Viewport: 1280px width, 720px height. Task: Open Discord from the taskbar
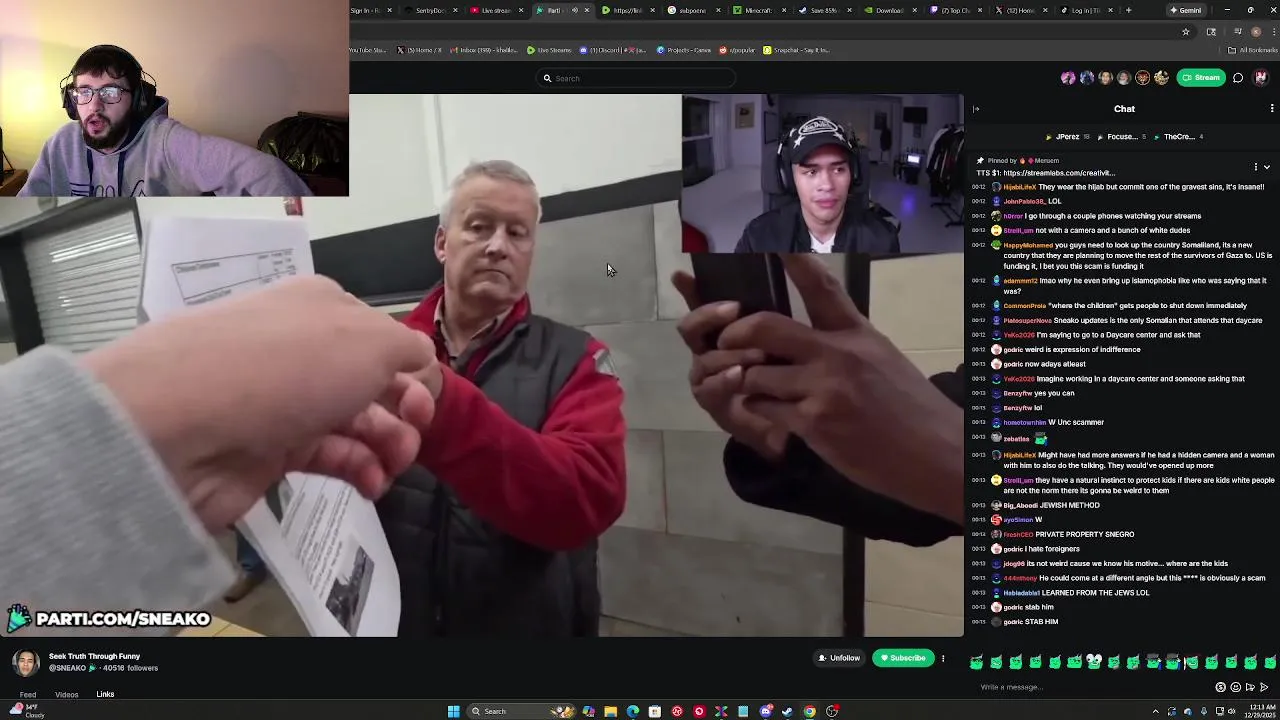point(765,711)
